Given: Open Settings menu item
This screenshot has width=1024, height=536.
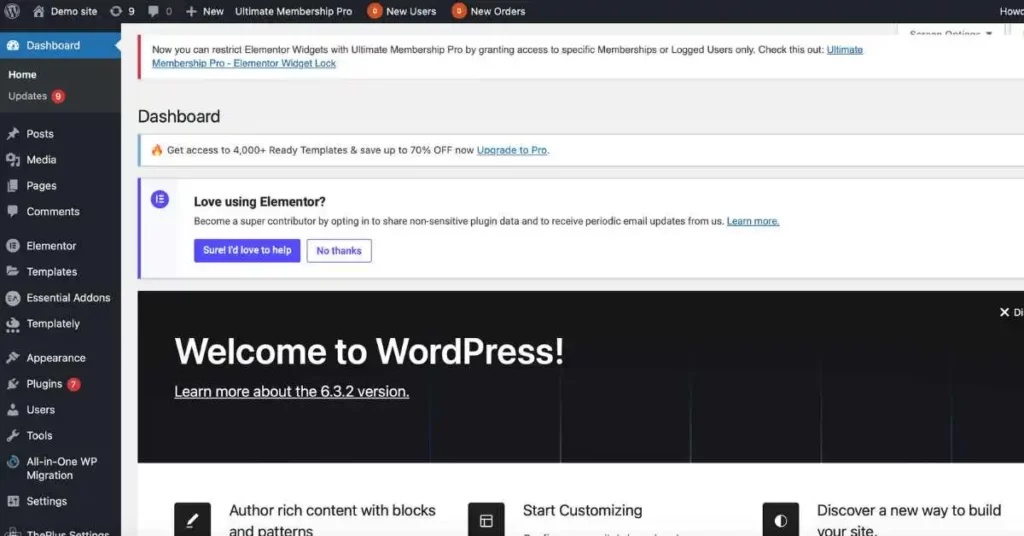Looking at the screenshot, I should [x=46, y=501].
